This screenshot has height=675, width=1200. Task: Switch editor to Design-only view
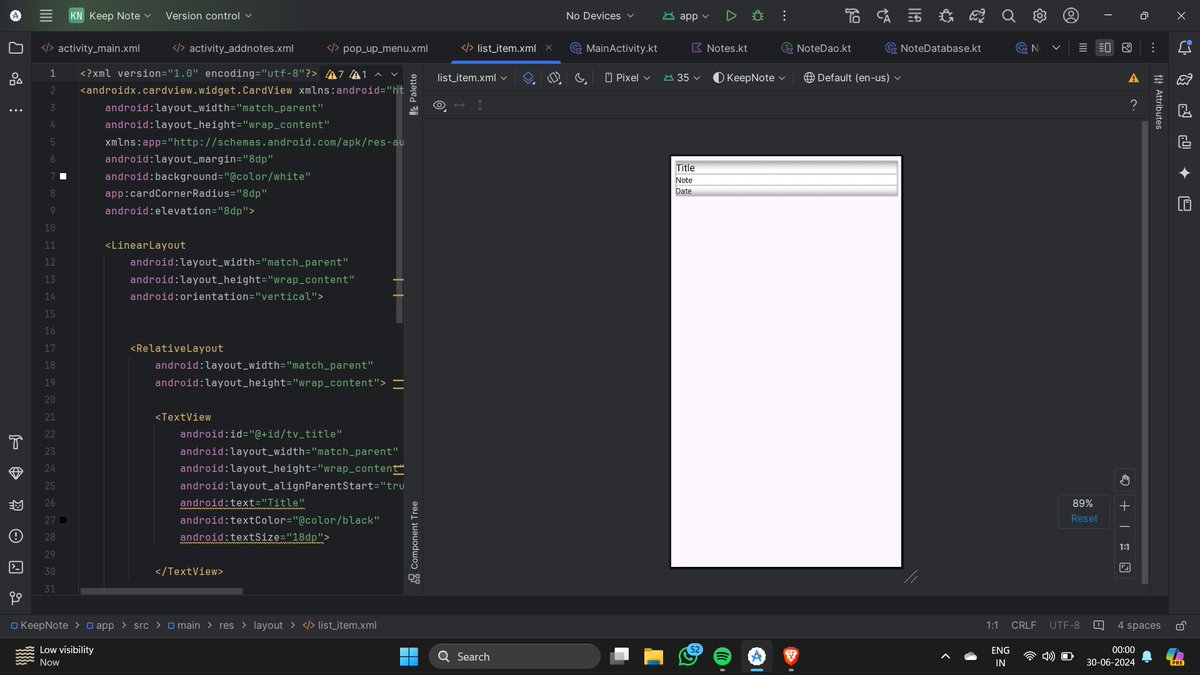[1127, 47]
